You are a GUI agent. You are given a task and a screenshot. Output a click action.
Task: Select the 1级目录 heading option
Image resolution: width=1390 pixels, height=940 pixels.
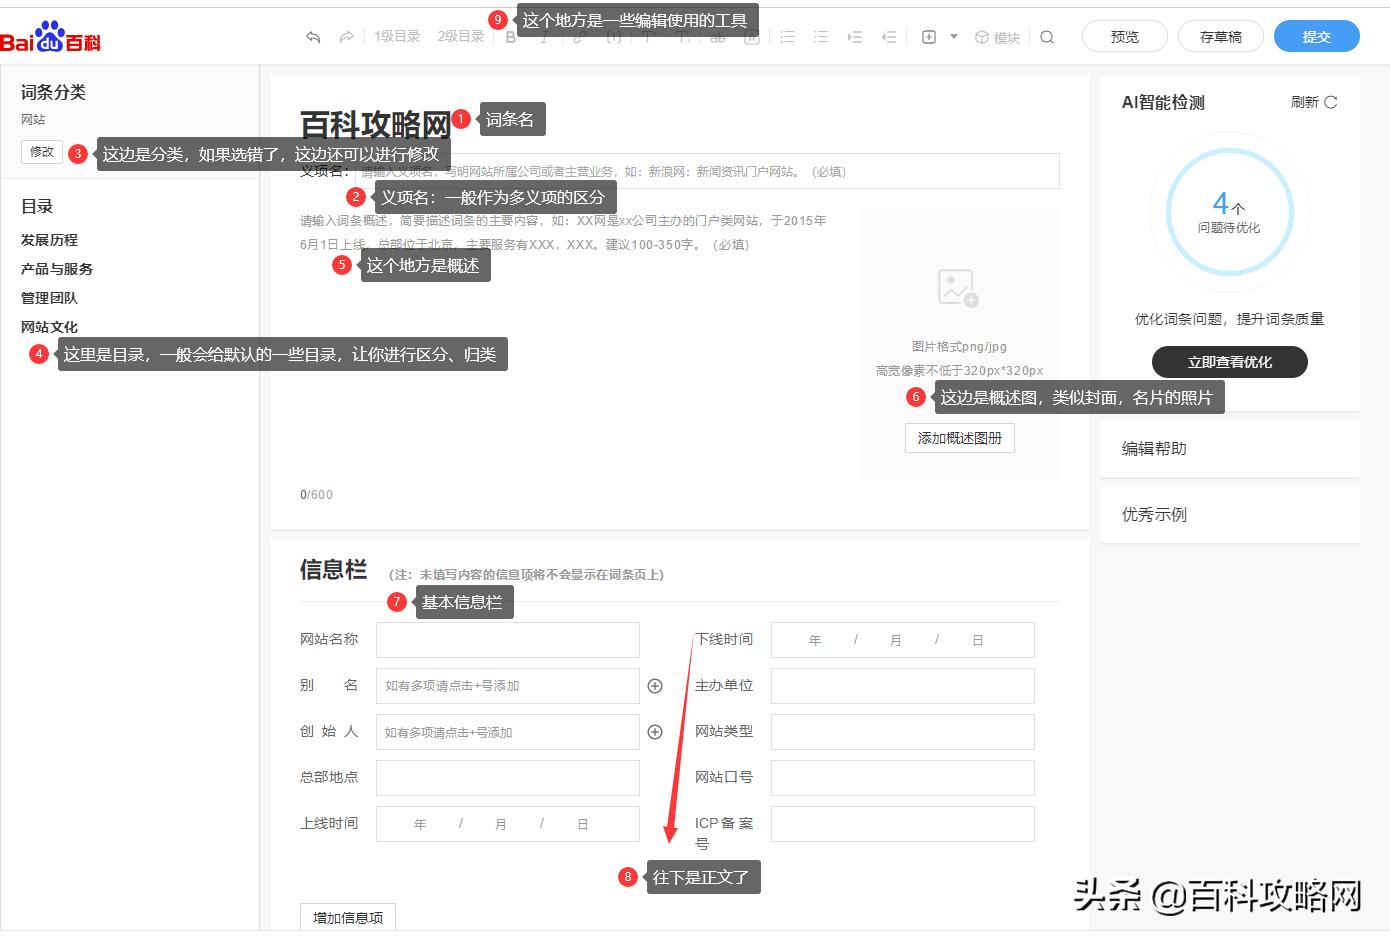point(397,36)
